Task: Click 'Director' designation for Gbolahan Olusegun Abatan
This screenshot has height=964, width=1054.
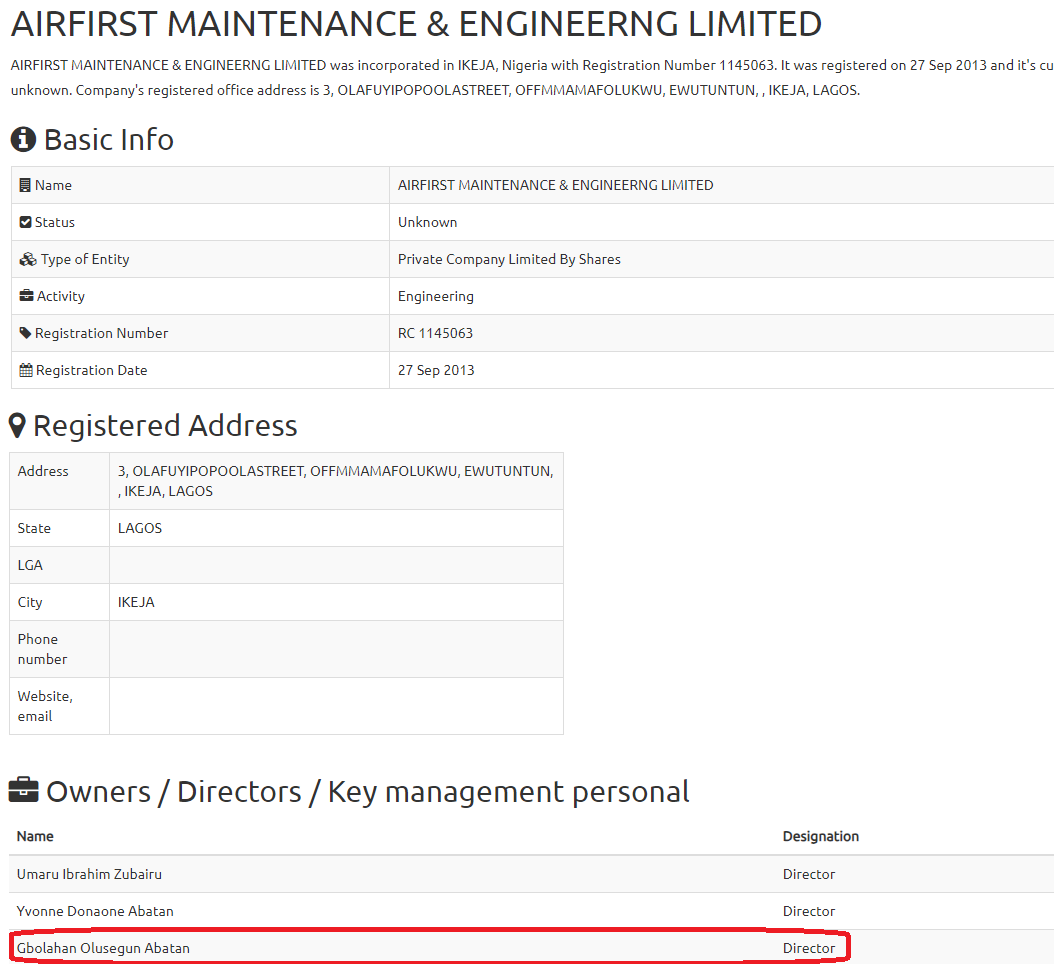Action: (809, 948)
